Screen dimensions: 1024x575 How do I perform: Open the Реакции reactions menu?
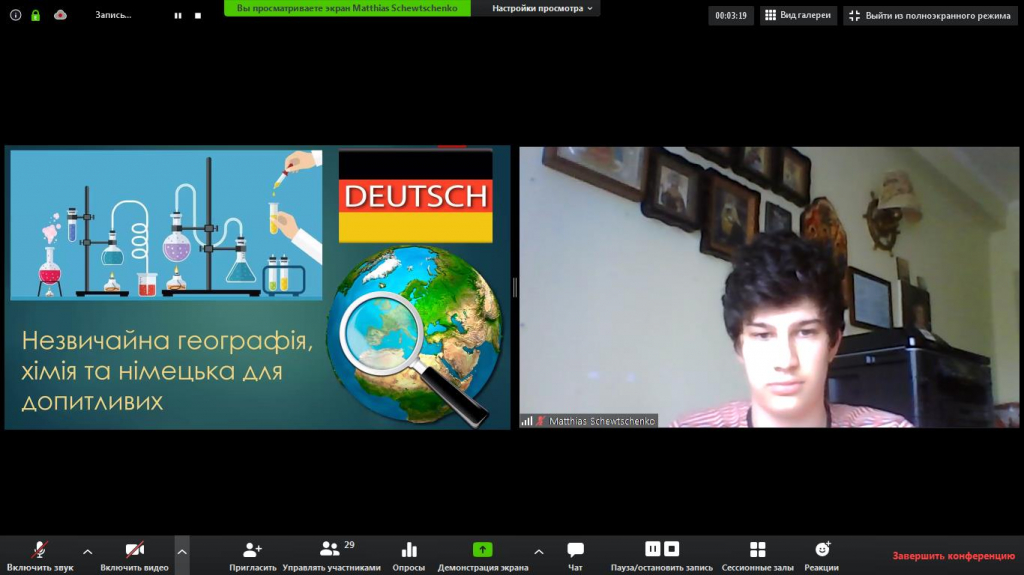822,556
